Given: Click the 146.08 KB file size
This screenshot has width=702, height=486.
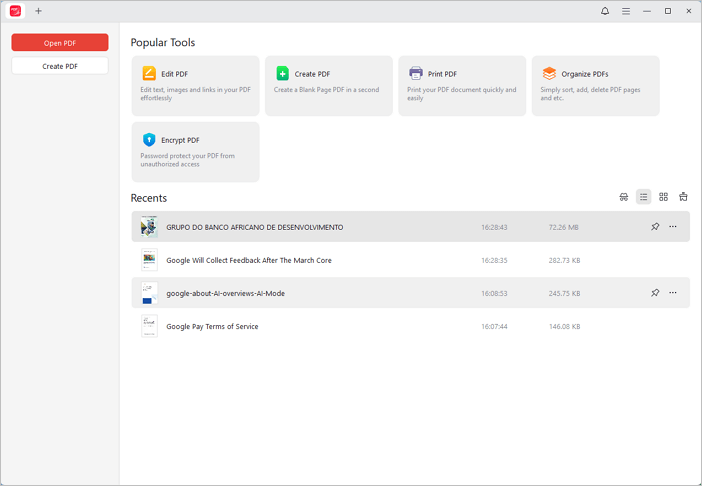Looking at the screenshot, I should 565,327.
